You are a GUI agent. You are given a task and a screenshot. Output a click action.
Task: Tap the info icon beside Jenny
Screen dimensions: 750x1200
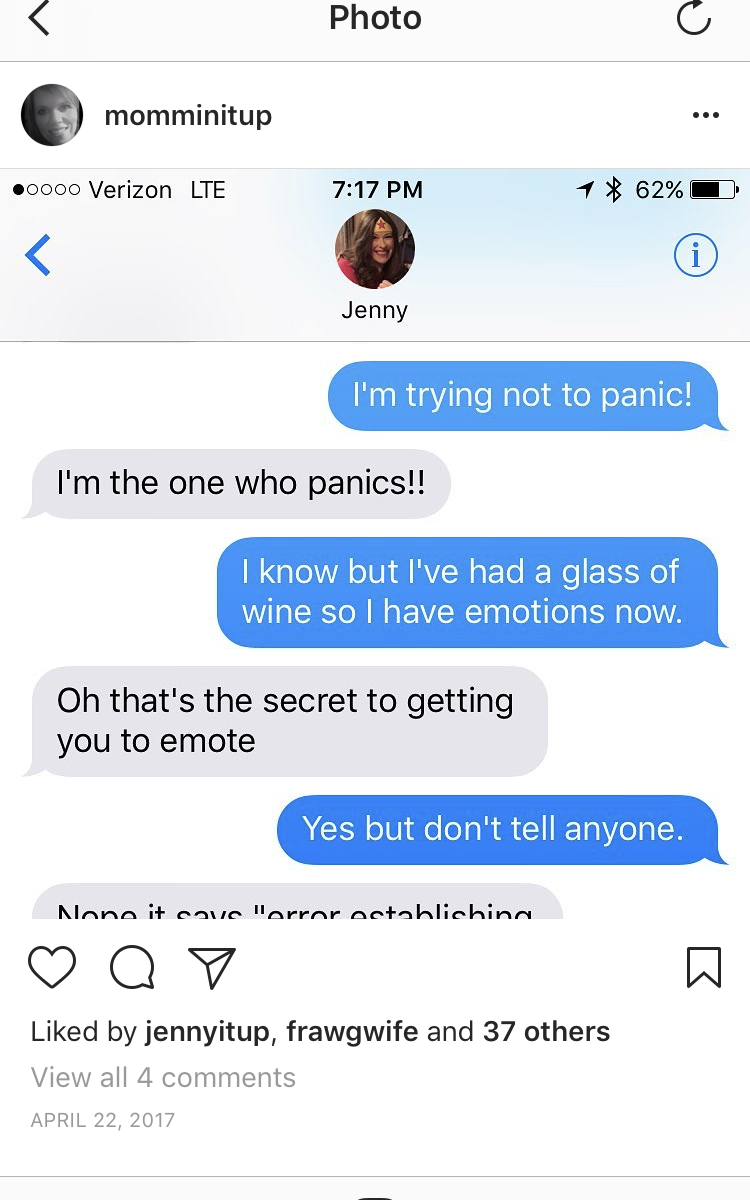[x=696, y=256]
